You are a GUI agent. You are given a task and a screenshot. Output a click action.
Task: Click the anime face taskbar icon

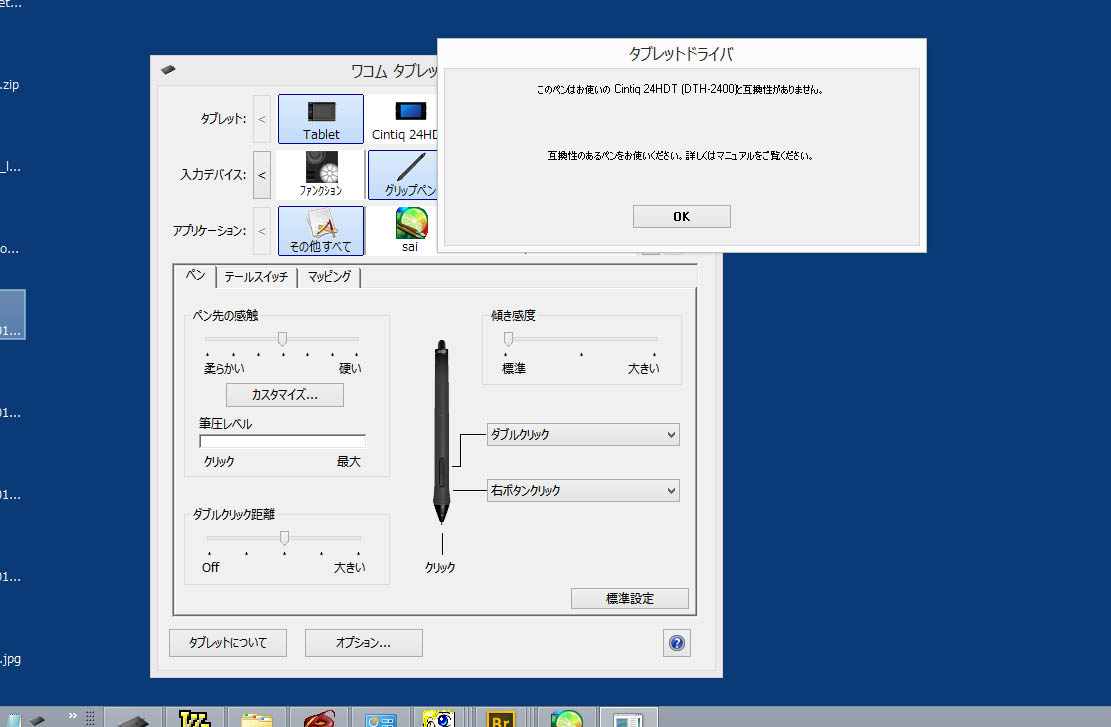click(439, 718)
